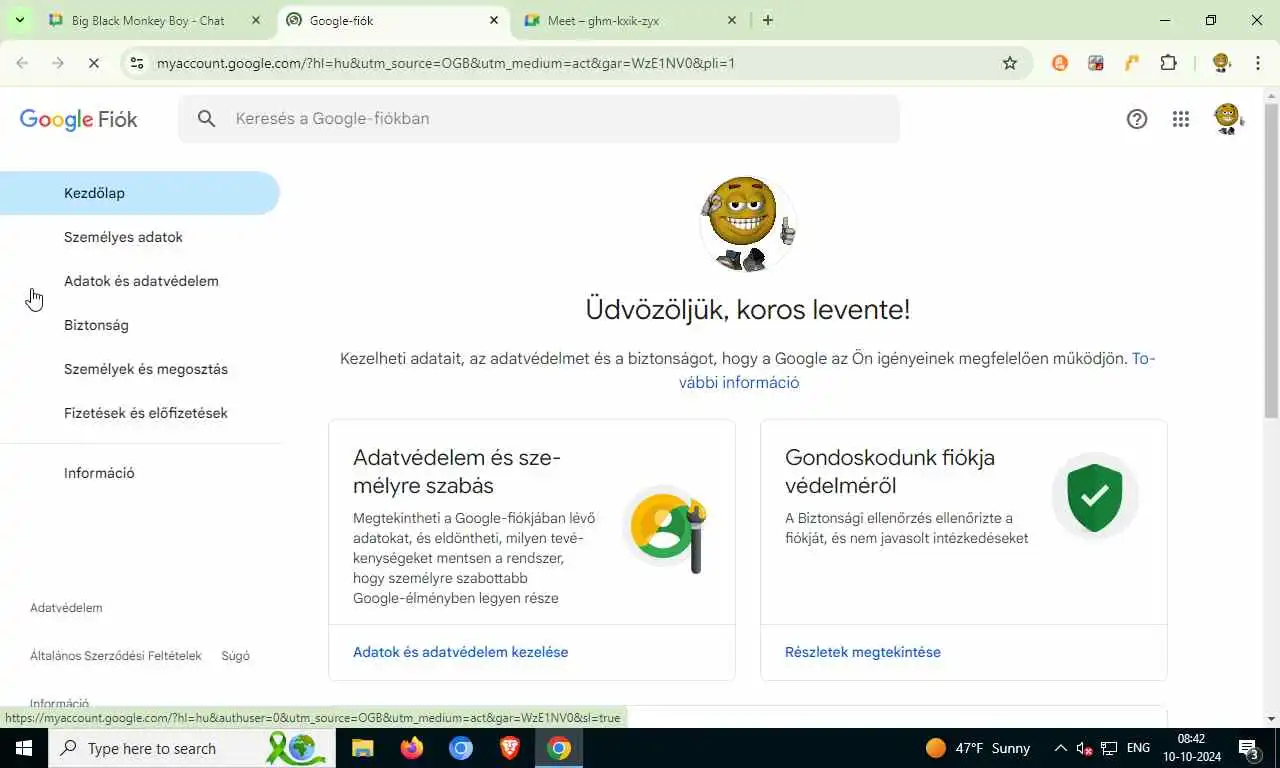
Task: Open a new browser tab
Action: coord(768,20)
